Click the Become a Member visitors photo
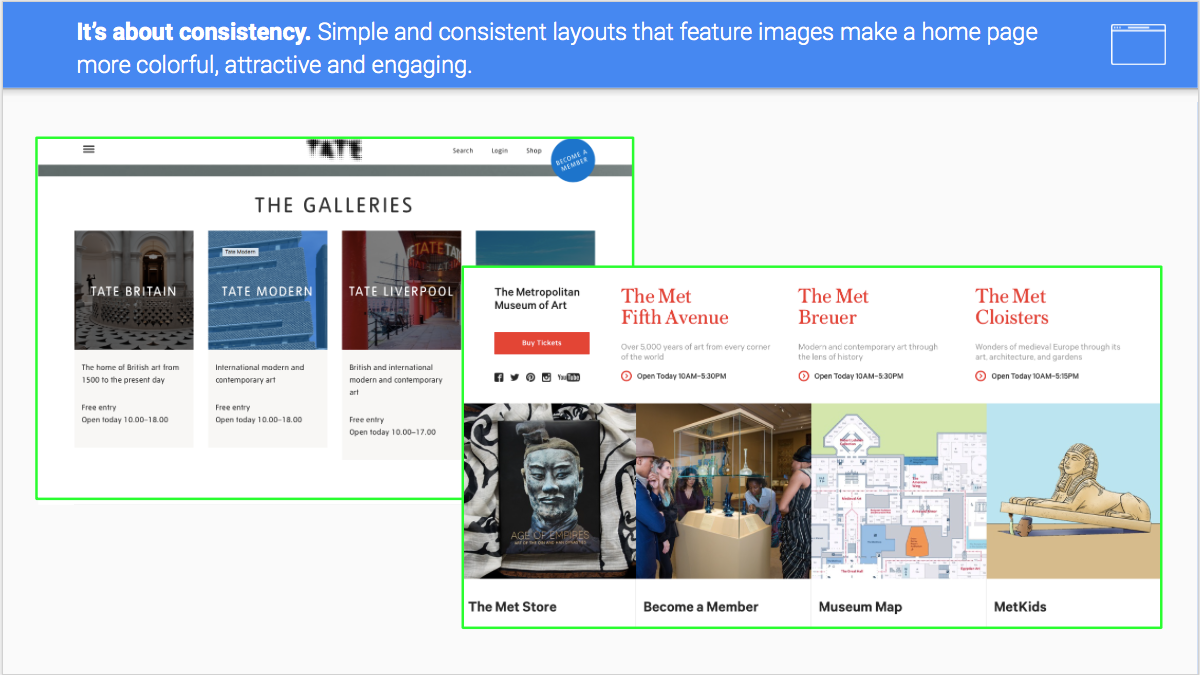The height and width of the screenshot is (675, 1200). tap(723, 491)
